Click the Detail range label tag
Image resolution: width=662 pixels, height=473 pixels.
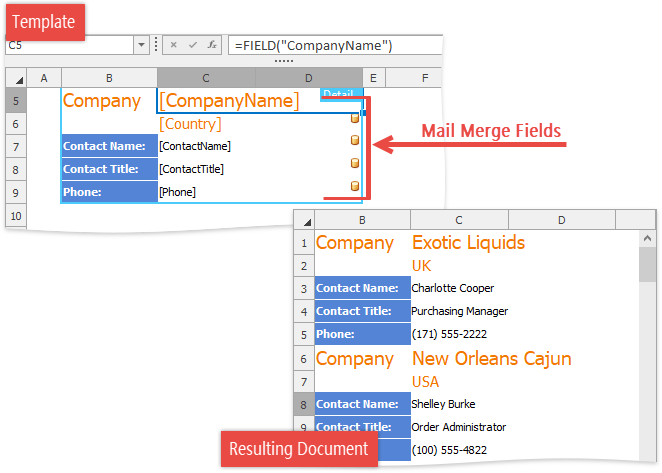tap(337, 95)
